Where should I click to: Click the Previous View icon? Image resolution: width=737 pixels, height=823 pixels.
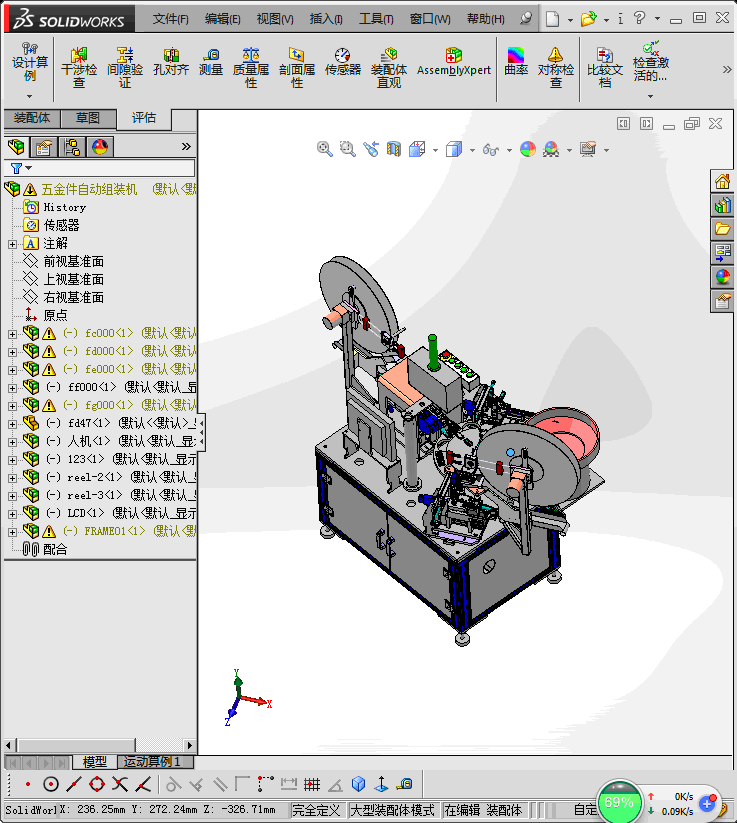pyautogui.click(x=371, y=149)
